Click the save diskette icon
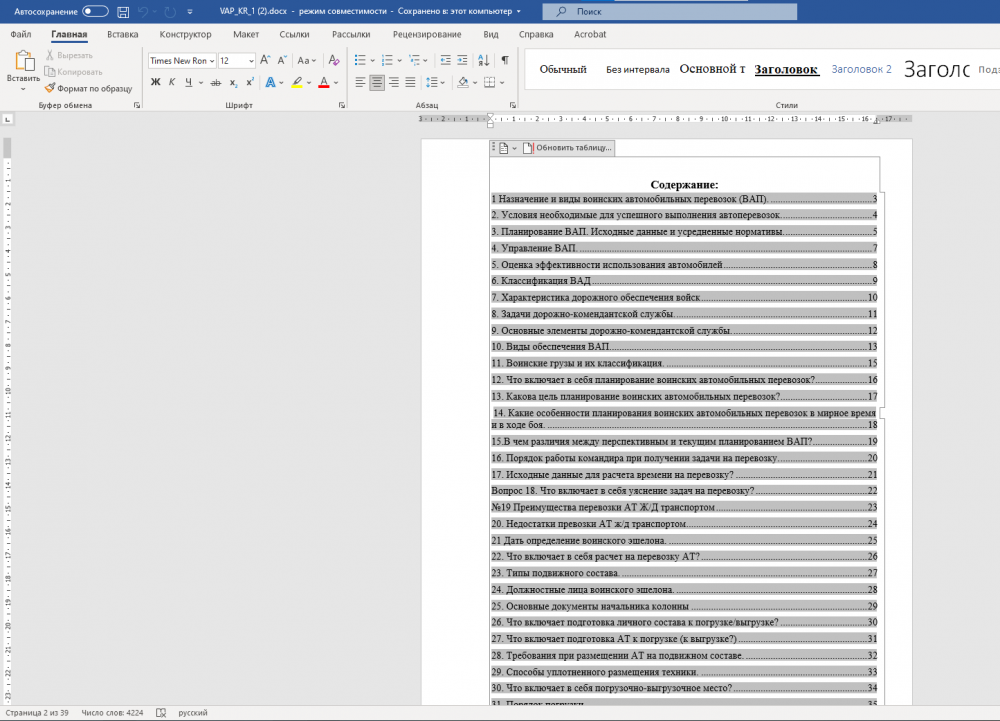Image resolution: width=1000 pixels, height=721 pixels. tap(123, 11)
